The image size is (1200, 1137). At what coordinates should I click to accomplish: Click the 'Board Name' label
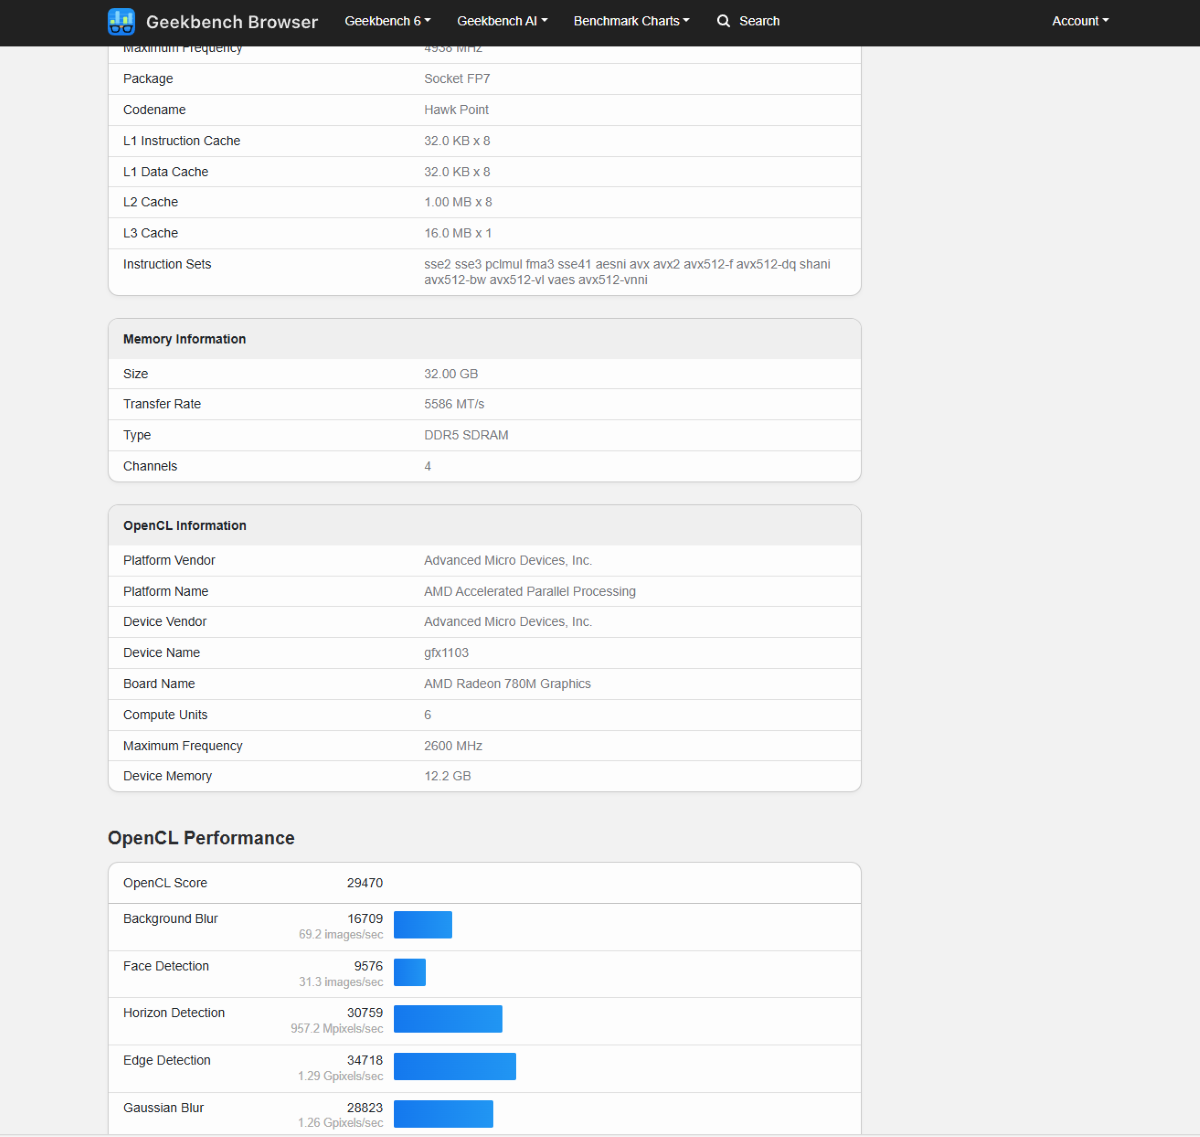(159, 684)
